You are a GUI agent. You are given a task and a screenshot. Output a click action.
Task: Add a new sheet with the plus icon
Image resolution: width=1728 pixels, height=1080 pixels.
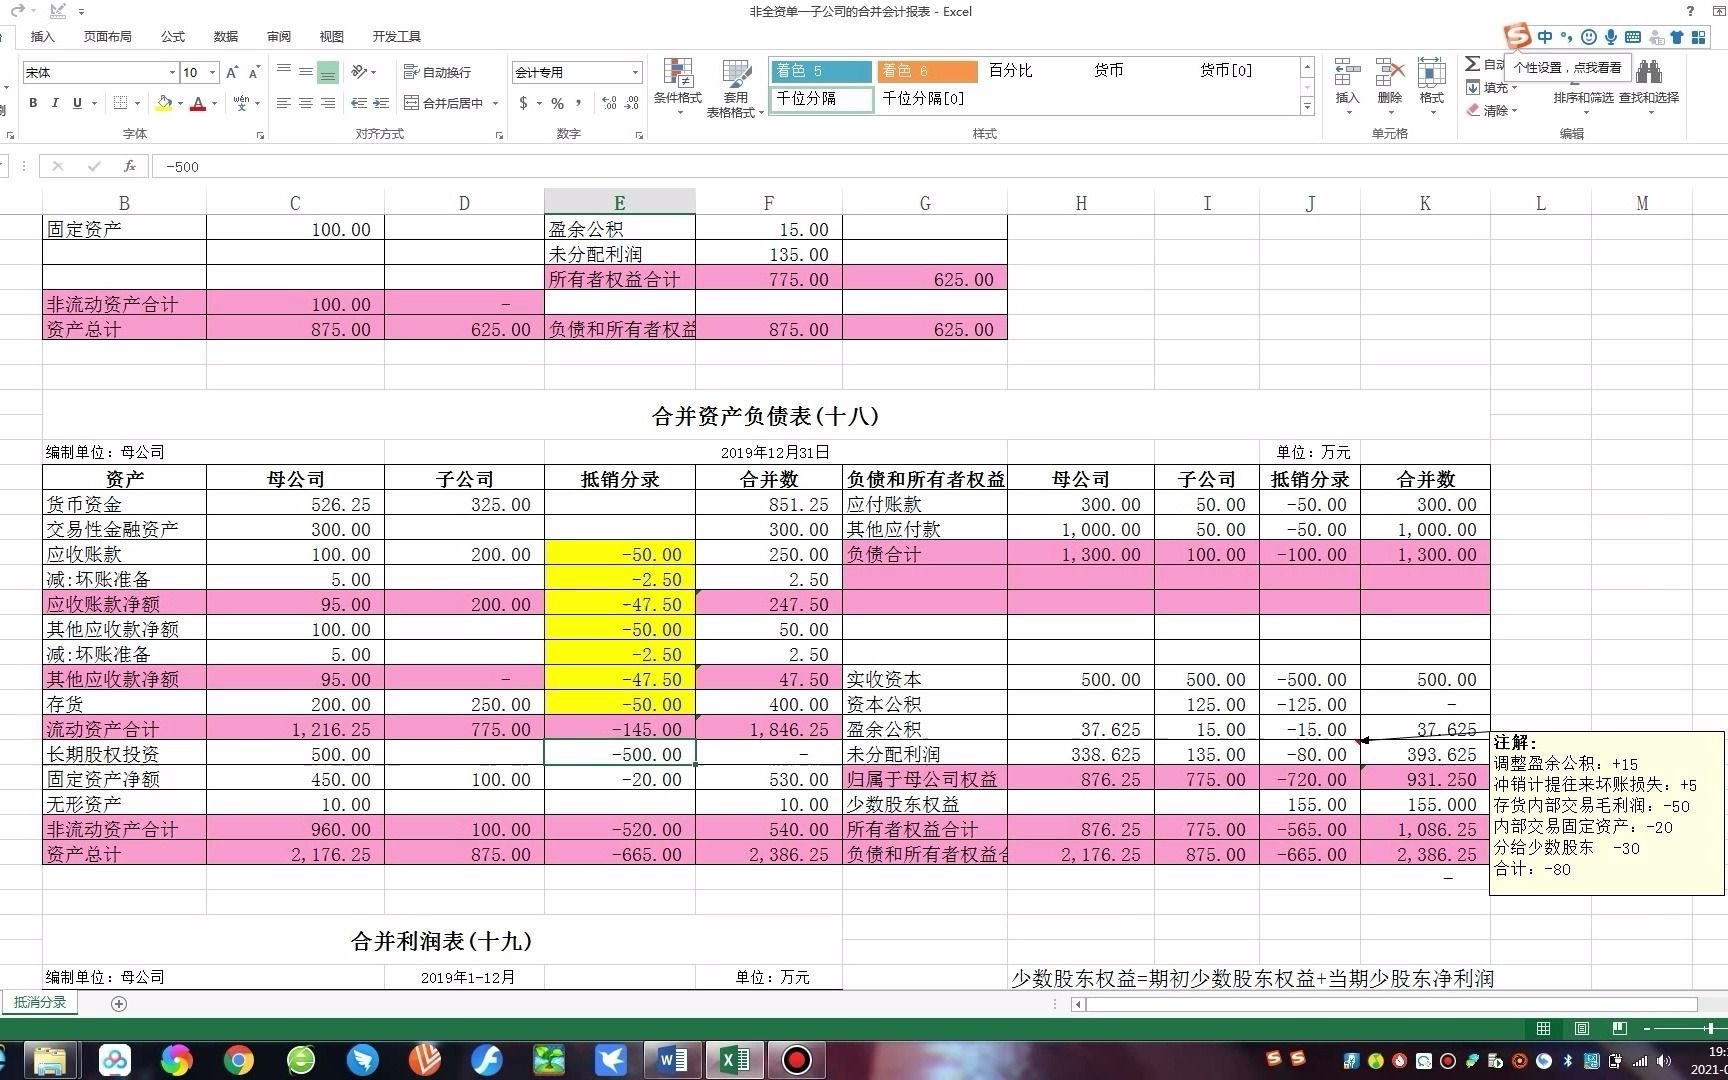point(119,1003)
